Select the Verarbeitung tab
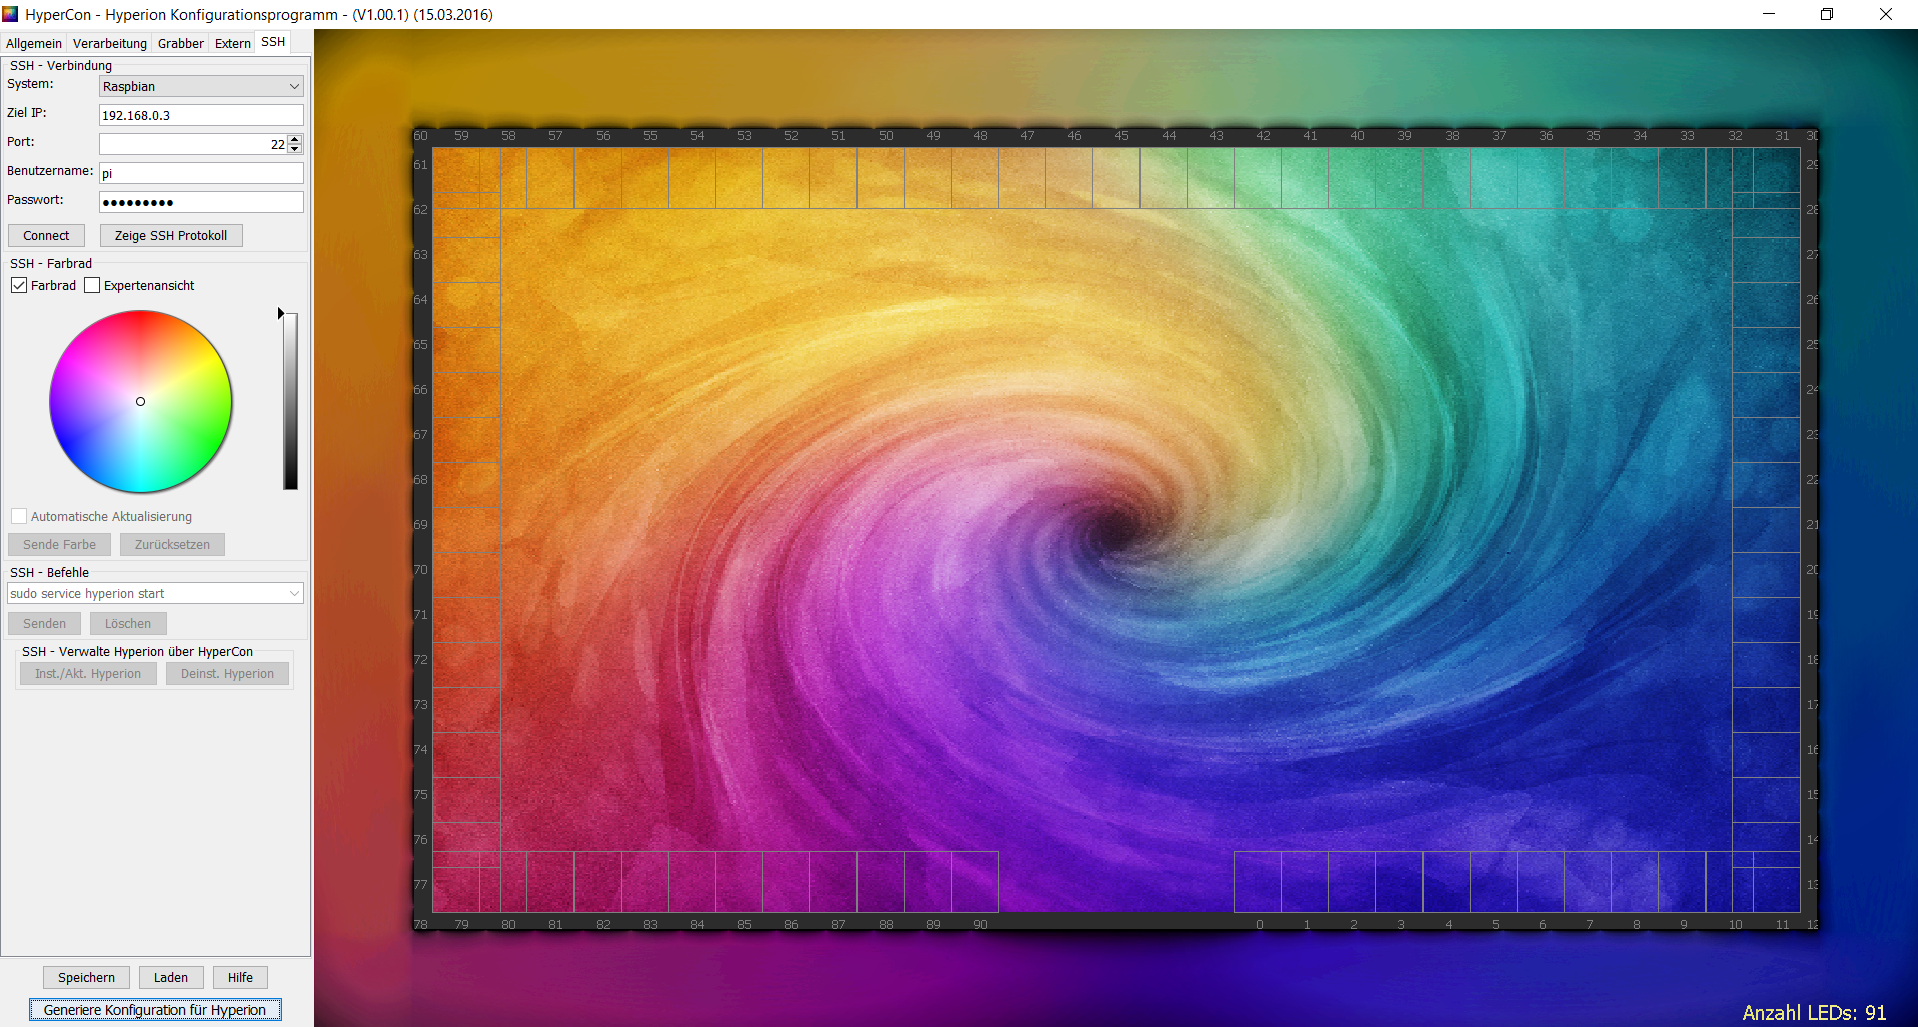Viewport: 1918px width, 1027px height. [x=110, y=43]
